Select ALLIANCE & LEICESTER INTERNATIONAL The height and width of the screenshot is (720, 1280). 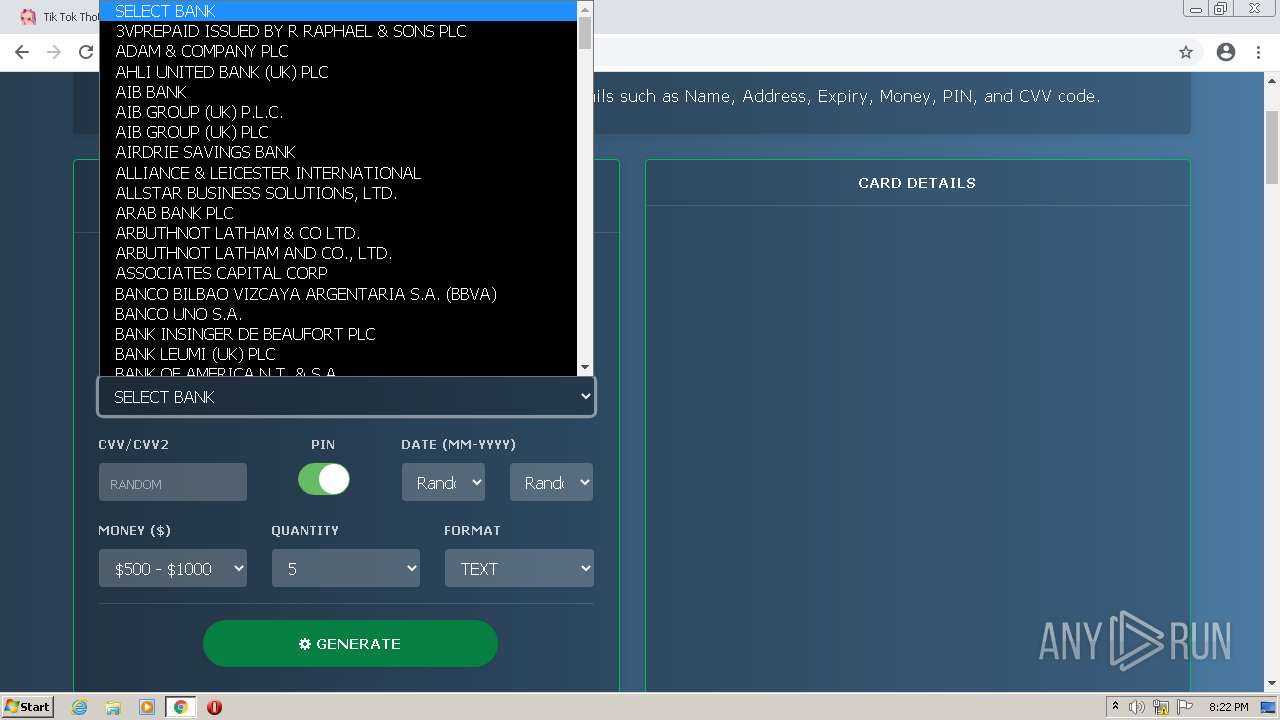pos(338,173)
